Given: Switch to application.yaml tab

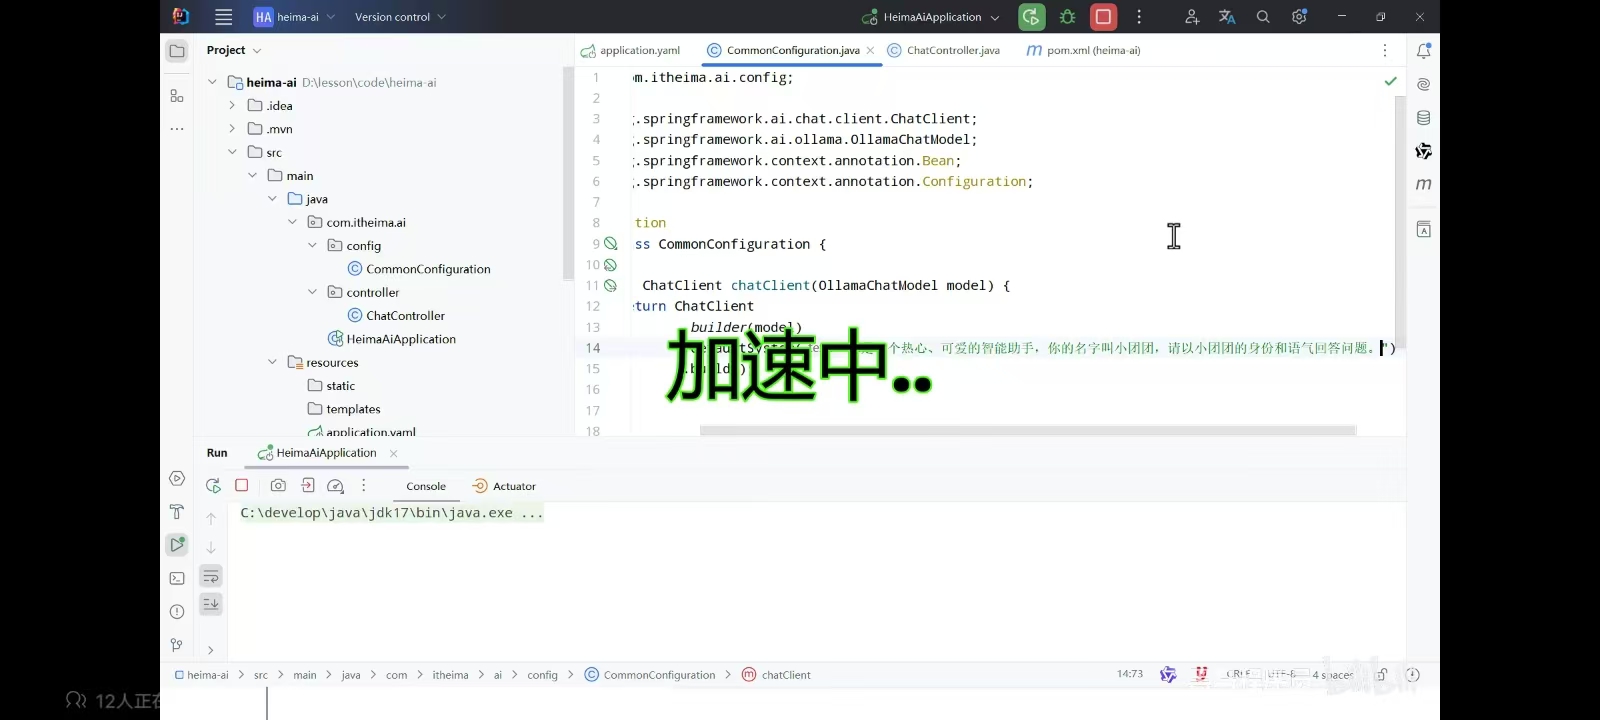Looking at the screenshot, I should [x=630, y=50].
